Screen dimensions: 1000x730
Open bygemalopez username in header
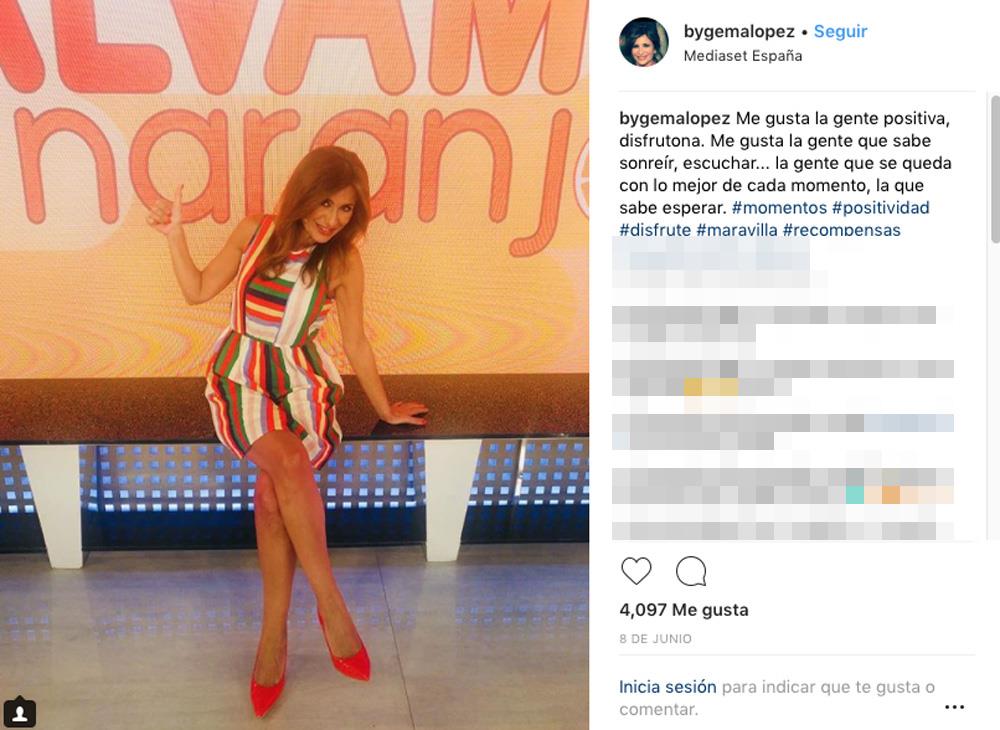point(739,31)
